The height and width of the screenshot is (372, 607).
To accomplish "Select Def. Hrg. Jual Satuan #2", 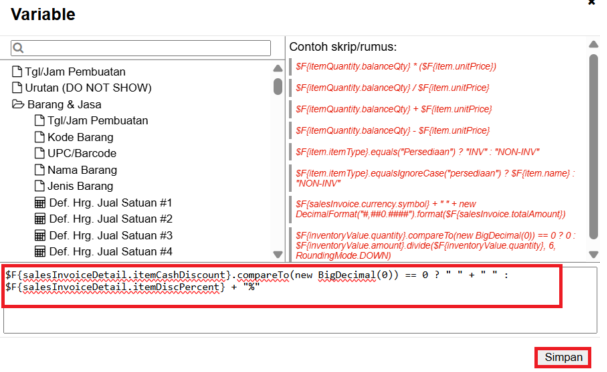I will click(x=111, y=219).
